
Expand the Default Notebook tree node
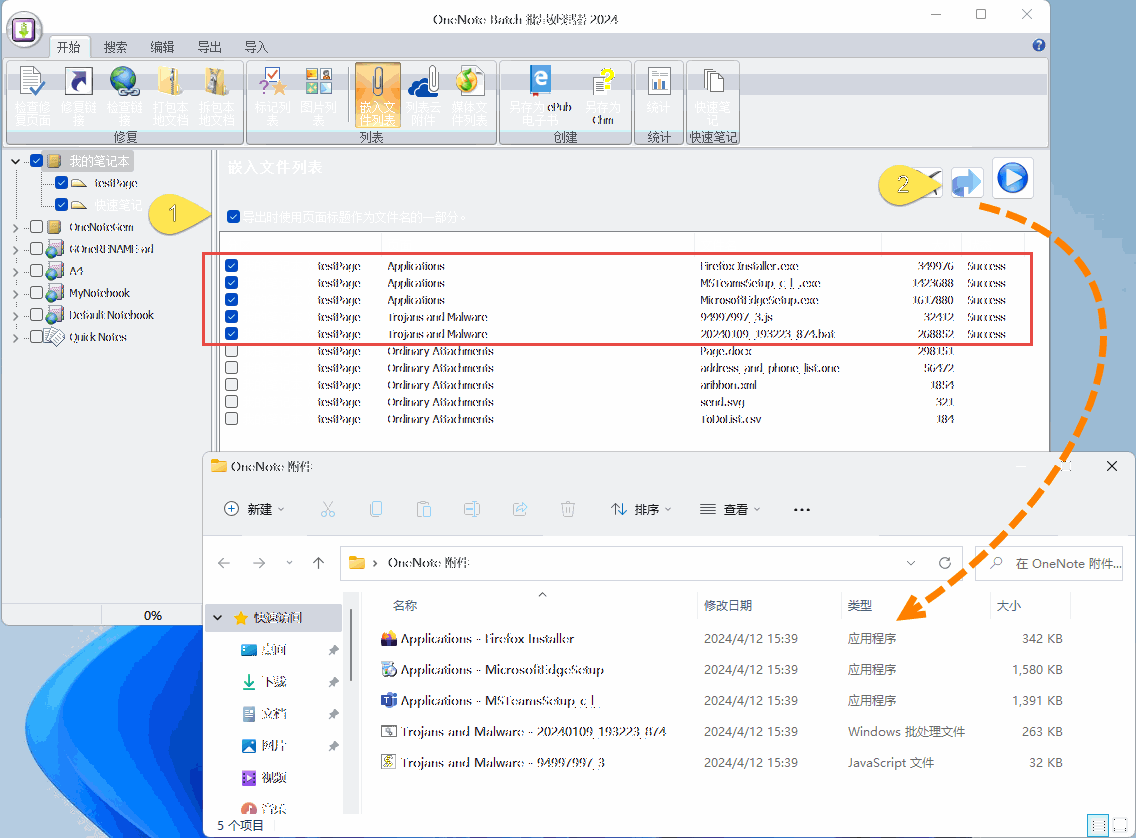pyautogui.click(x=15, y=315)
